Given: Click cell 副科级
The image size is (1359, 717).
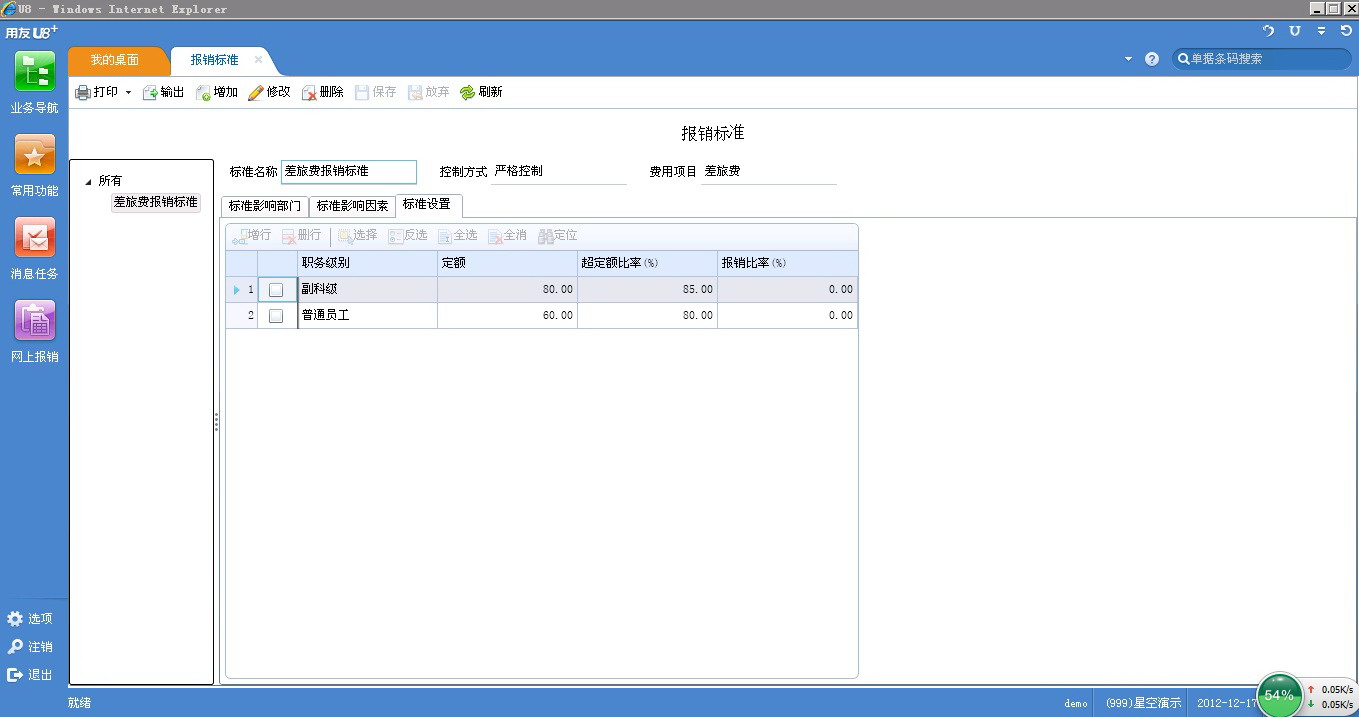Looking at the screenshot, I should coord(367,290).
